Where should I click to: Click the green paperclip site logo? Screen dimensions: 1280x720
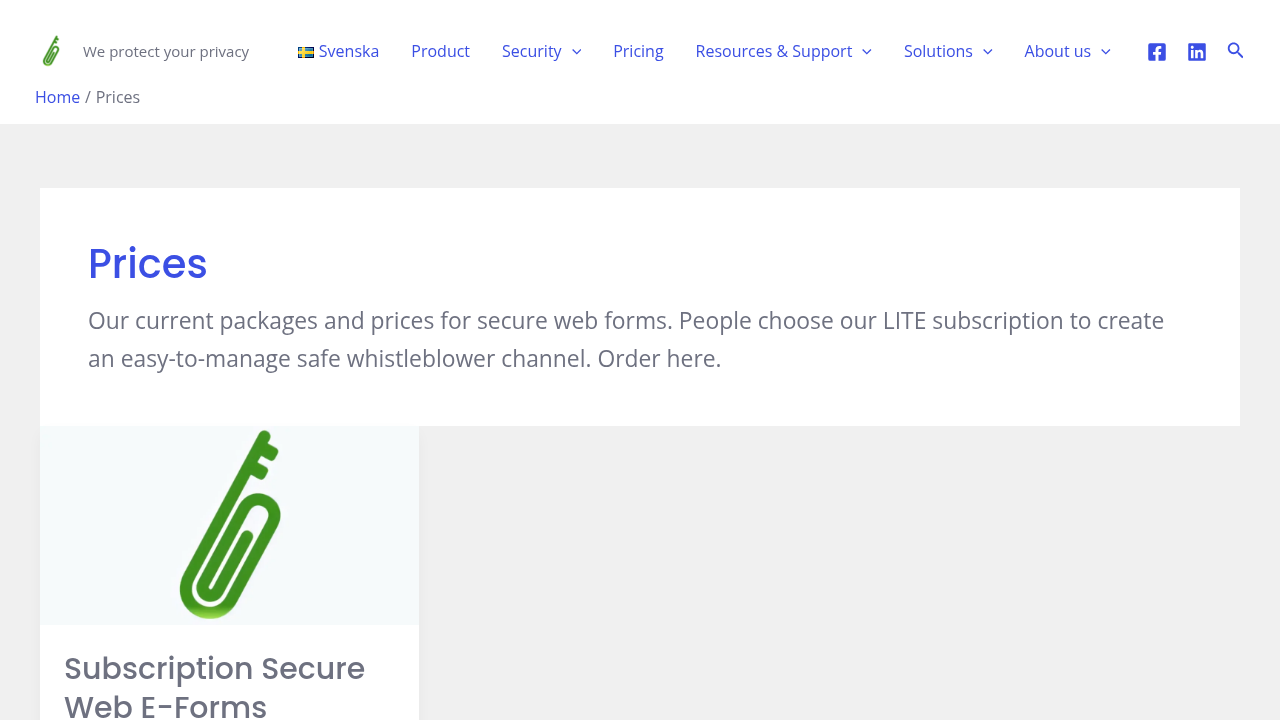pos(51,51)
